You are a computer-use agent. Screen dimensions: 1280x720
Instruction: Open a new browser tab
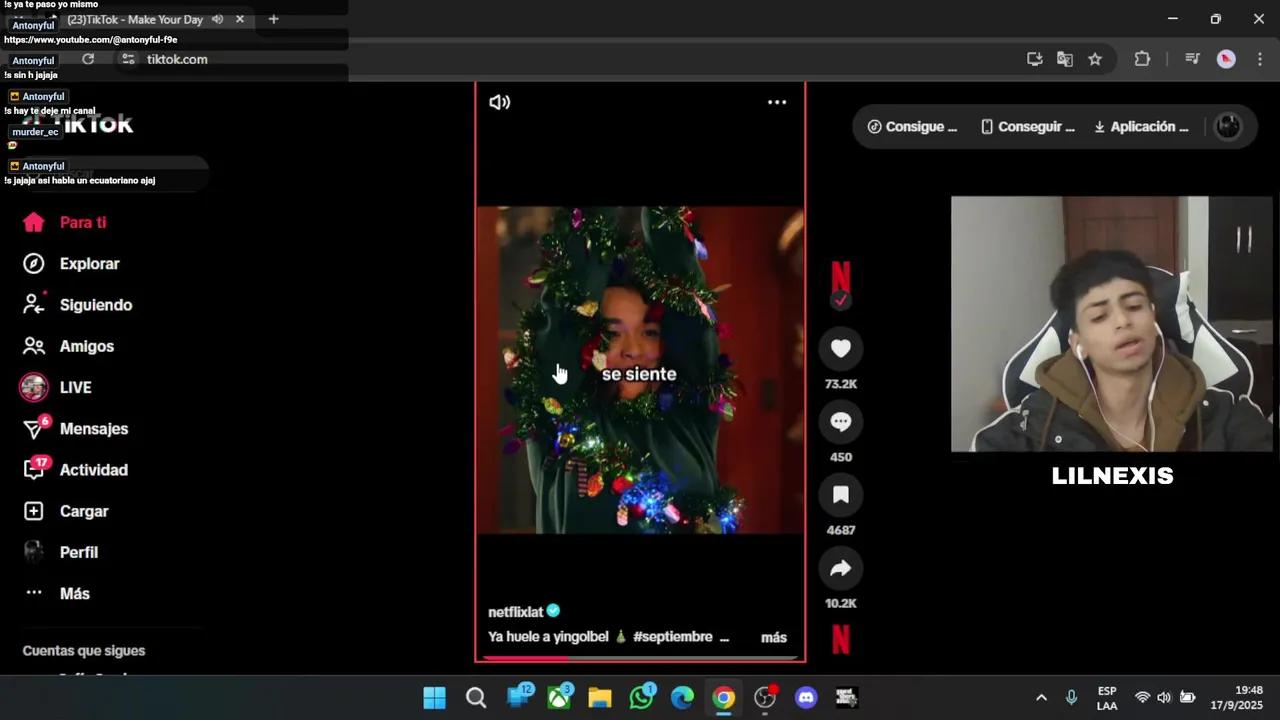point(273,19)
